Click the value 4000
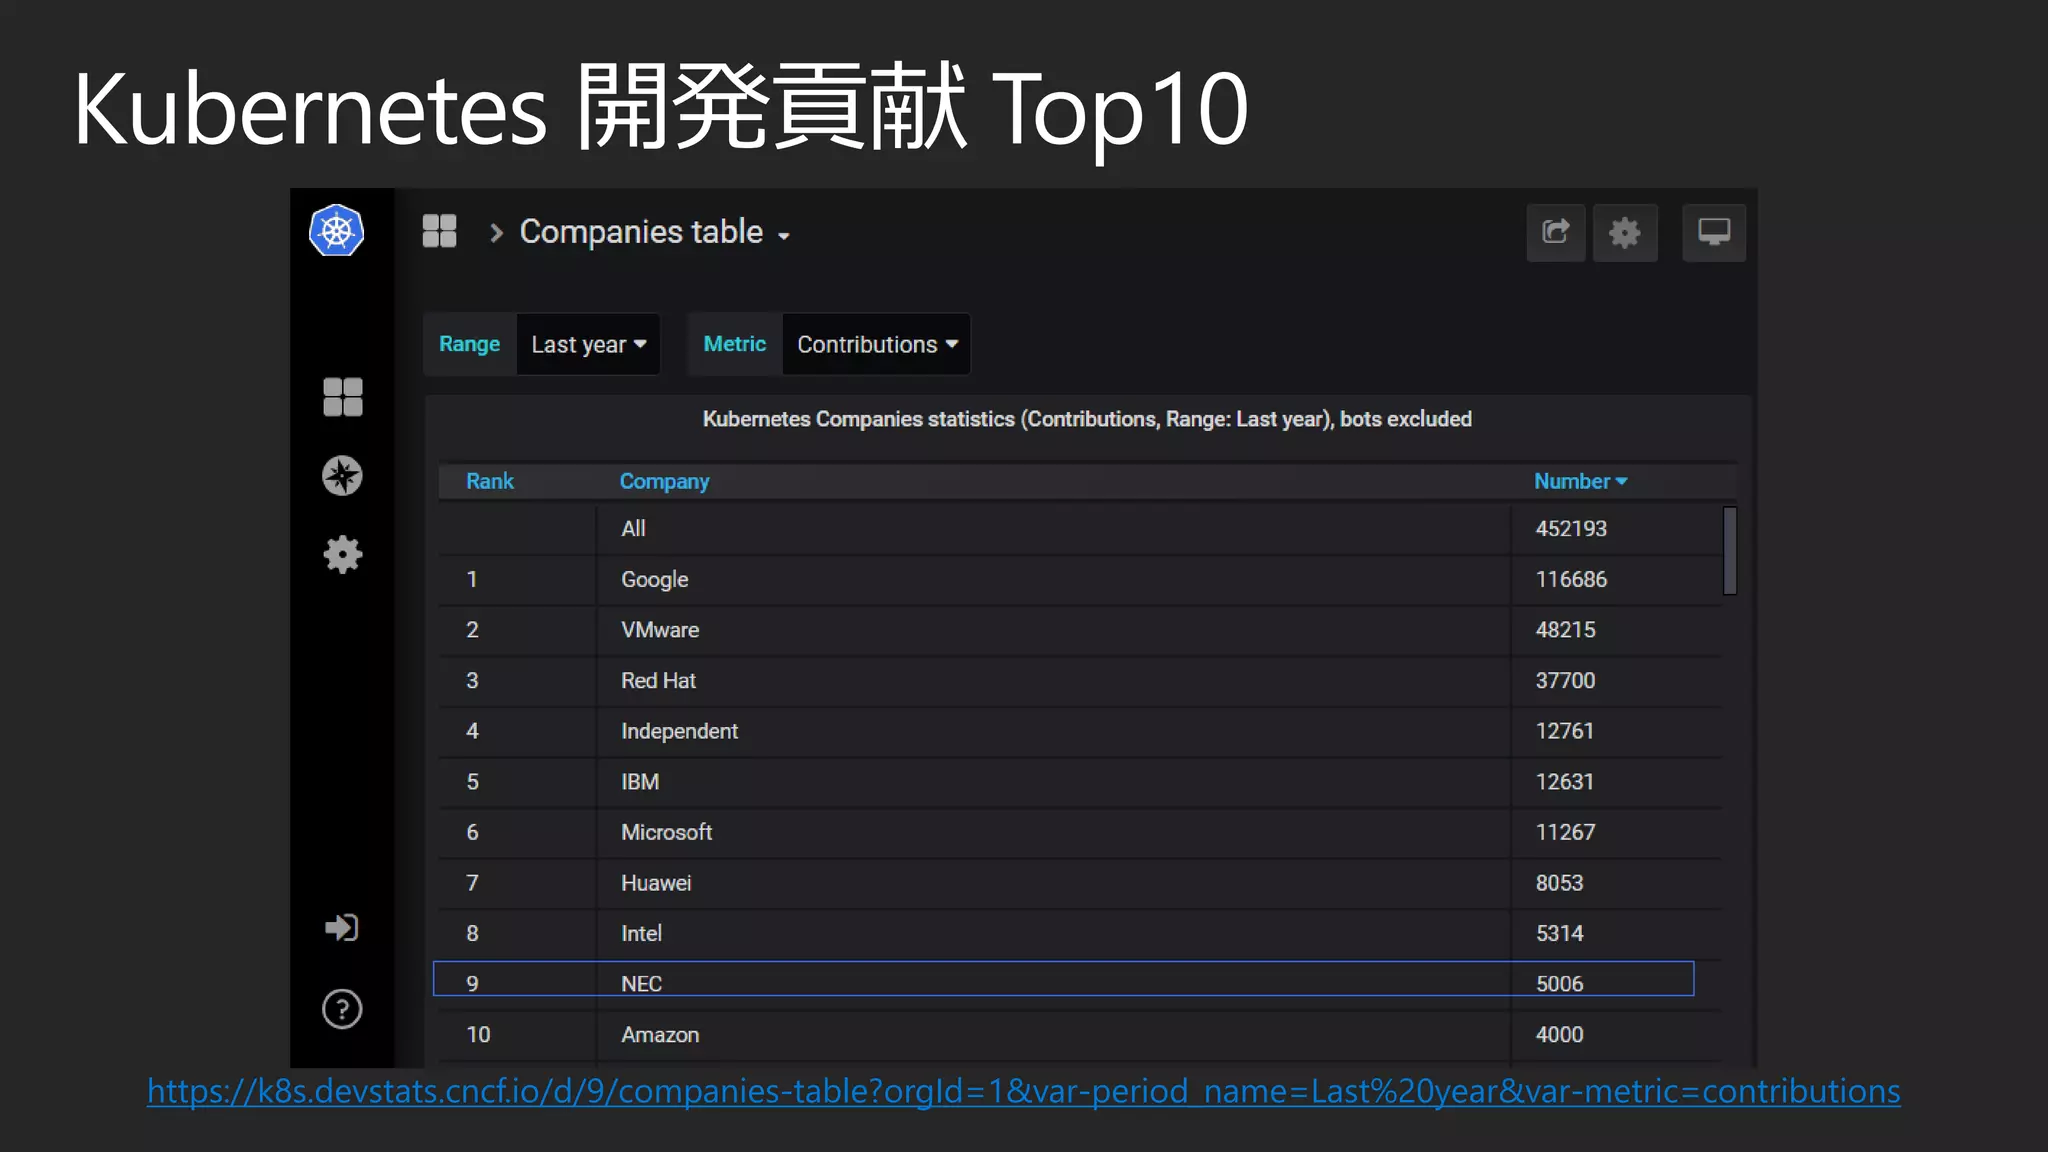The height and width of the screenshot is (1152, 2048). click(x=1559, y=1035)
